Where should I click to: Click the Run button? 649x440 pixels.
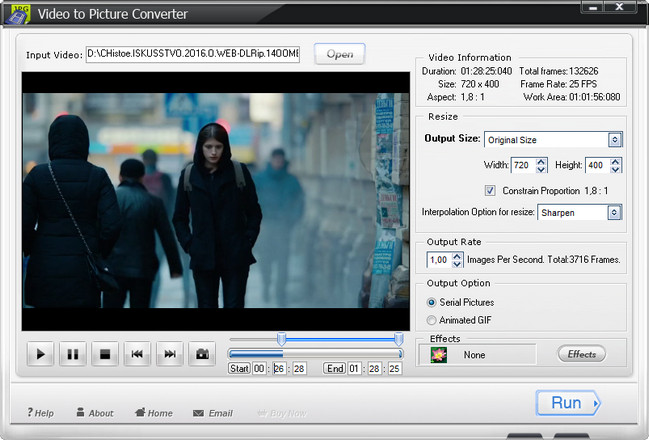[567, 403]
